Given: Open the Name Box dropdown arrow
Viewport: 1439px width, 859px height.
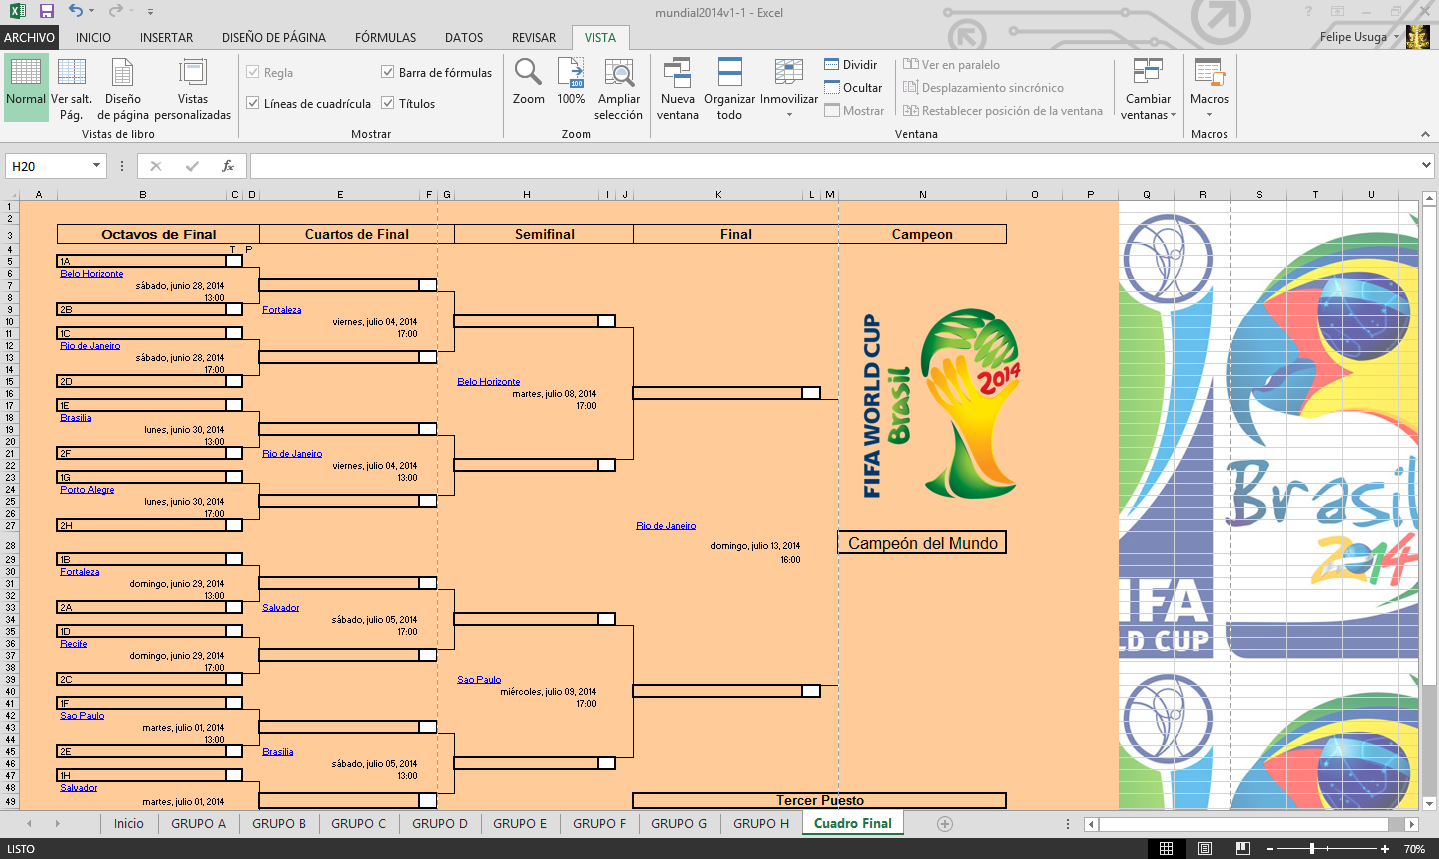Looking at the screenshot, I should click(96, 166).
